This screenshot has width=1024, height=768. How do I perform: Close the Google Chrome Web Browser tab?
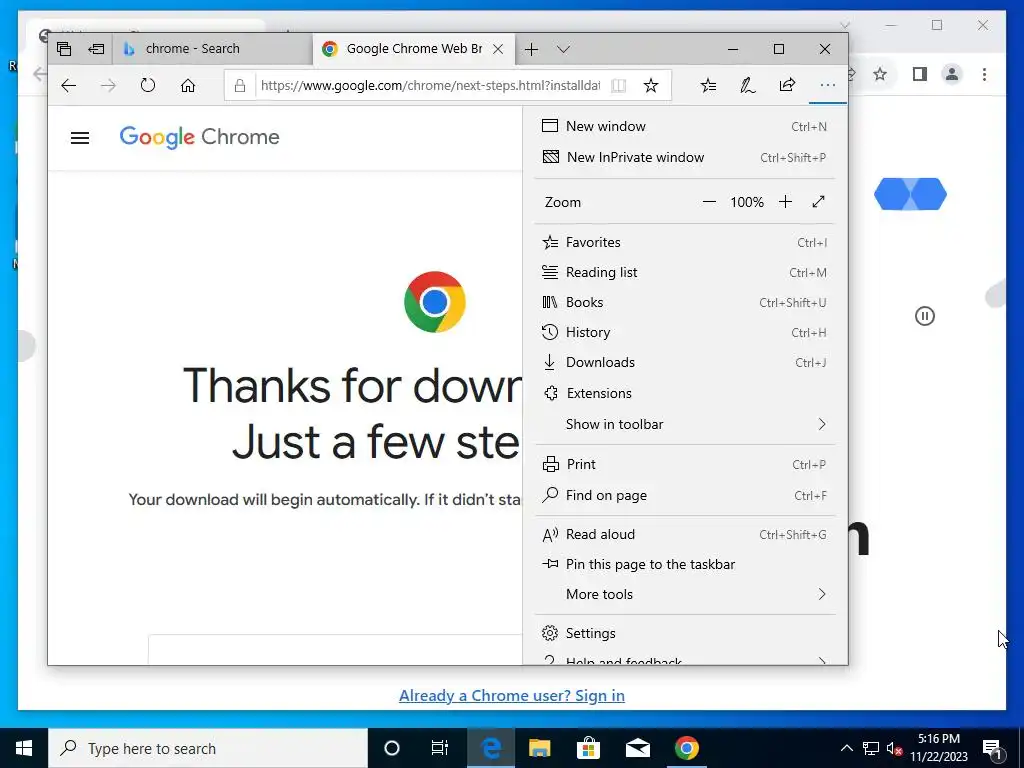[x=498, y=49]
